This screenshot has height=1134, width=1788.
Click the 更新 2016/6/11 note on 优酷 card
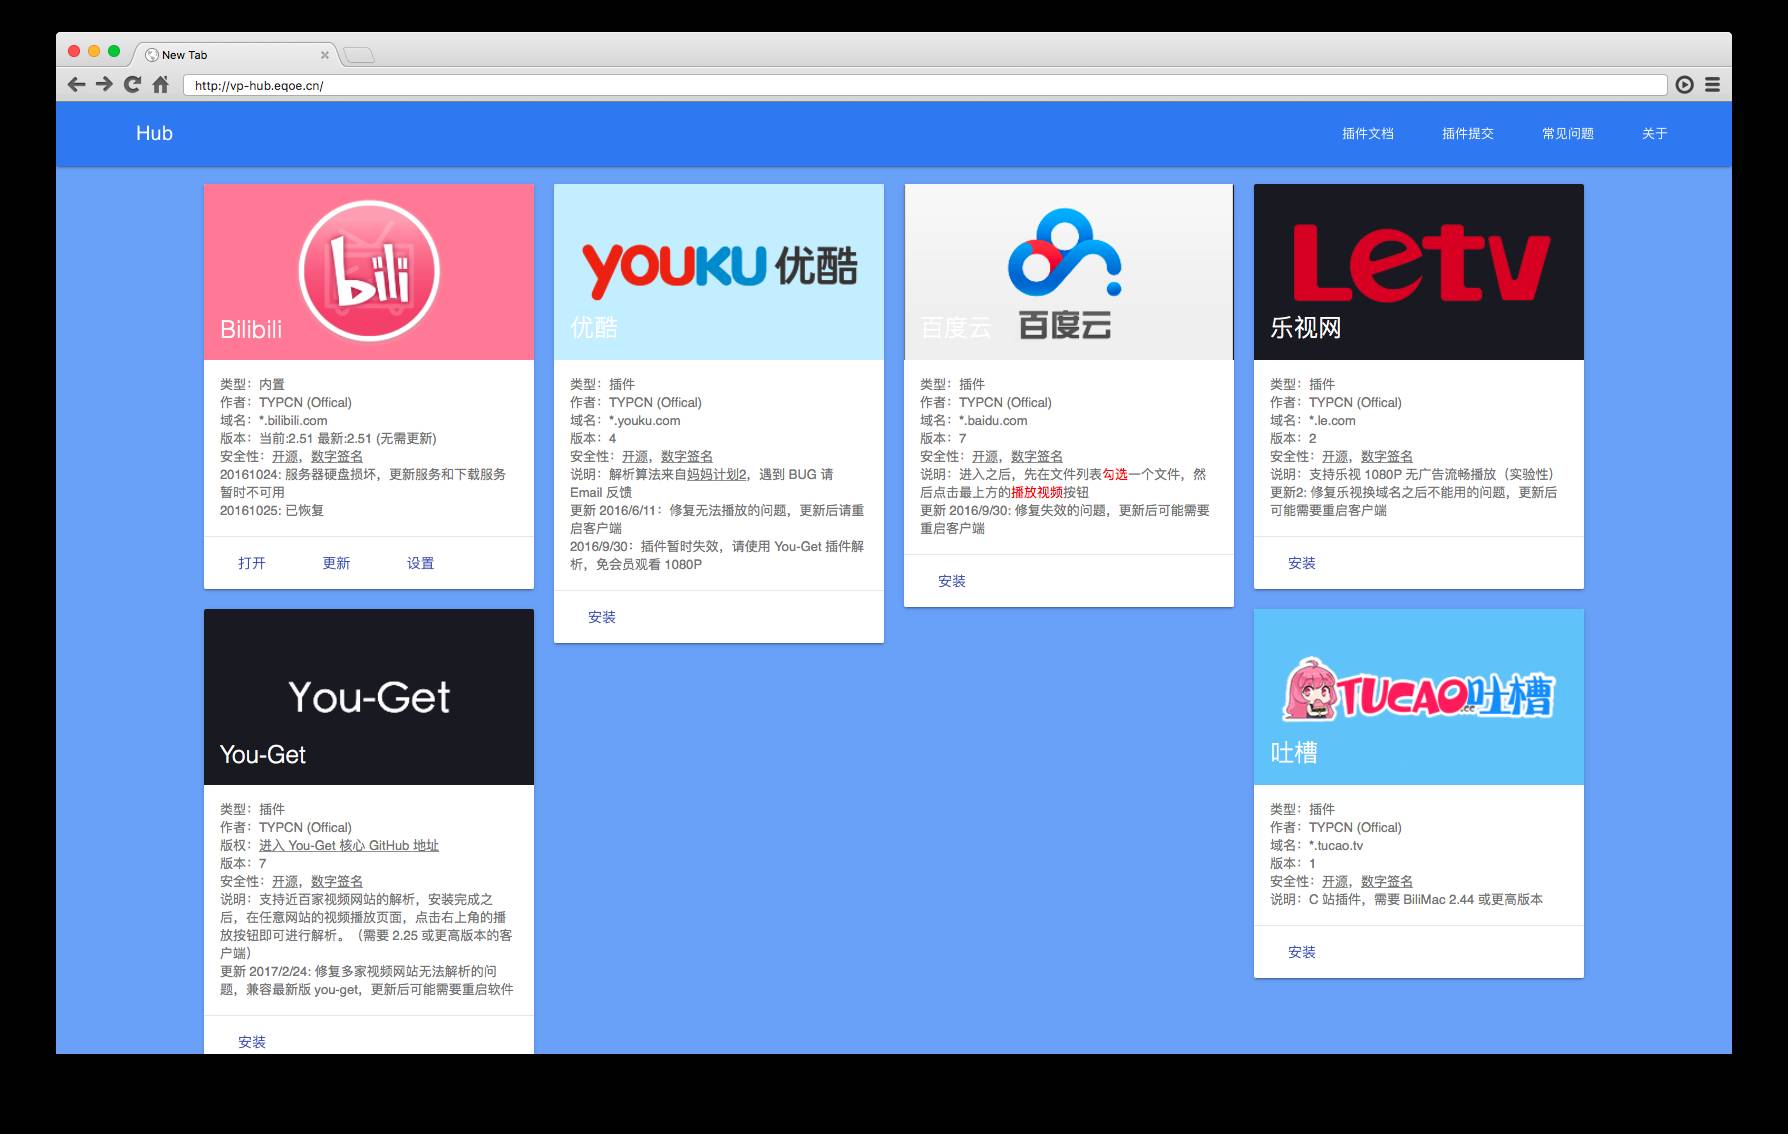pyautogui.click(x=717, y=520)
